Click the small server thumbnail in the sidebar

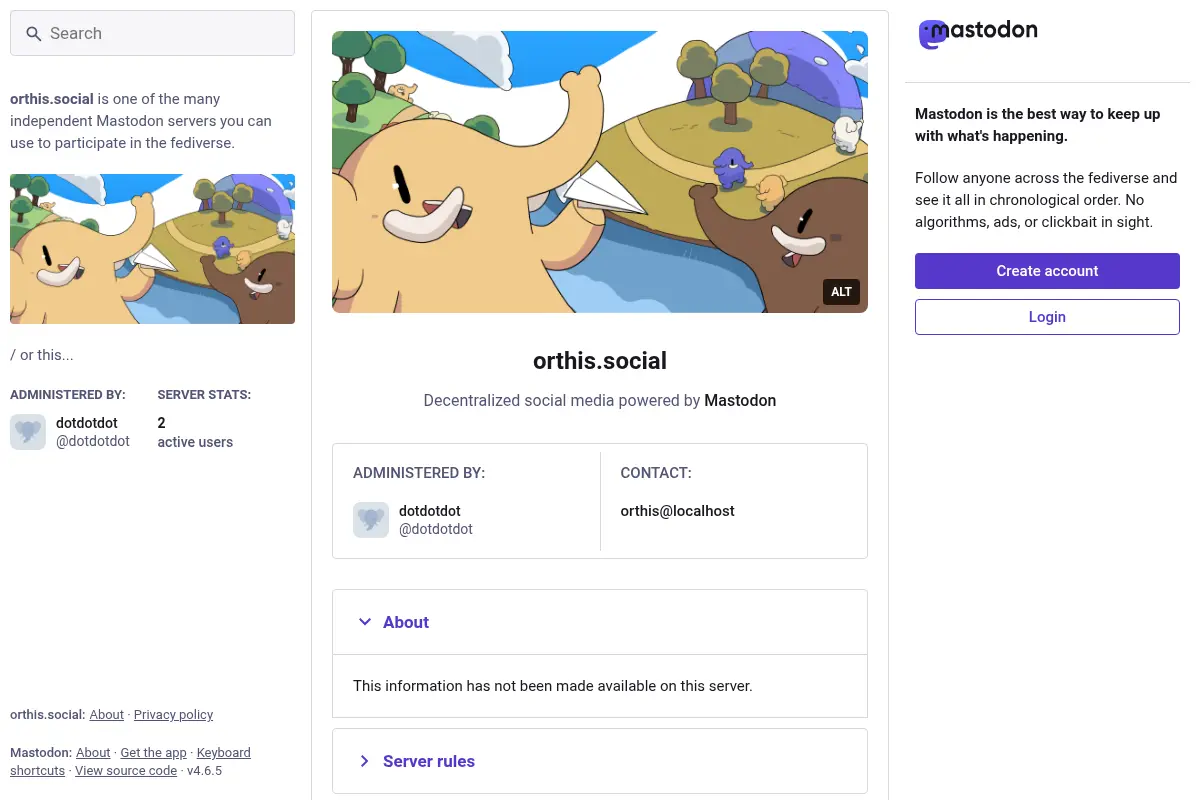coord(152,249)
